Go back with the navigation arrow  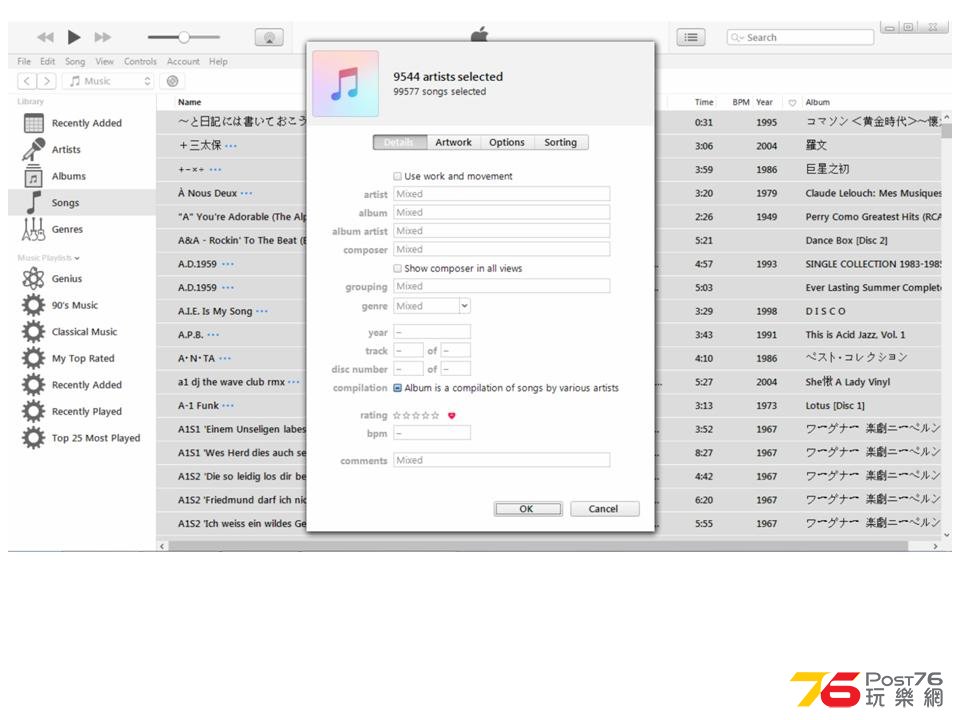pos(27,81)
